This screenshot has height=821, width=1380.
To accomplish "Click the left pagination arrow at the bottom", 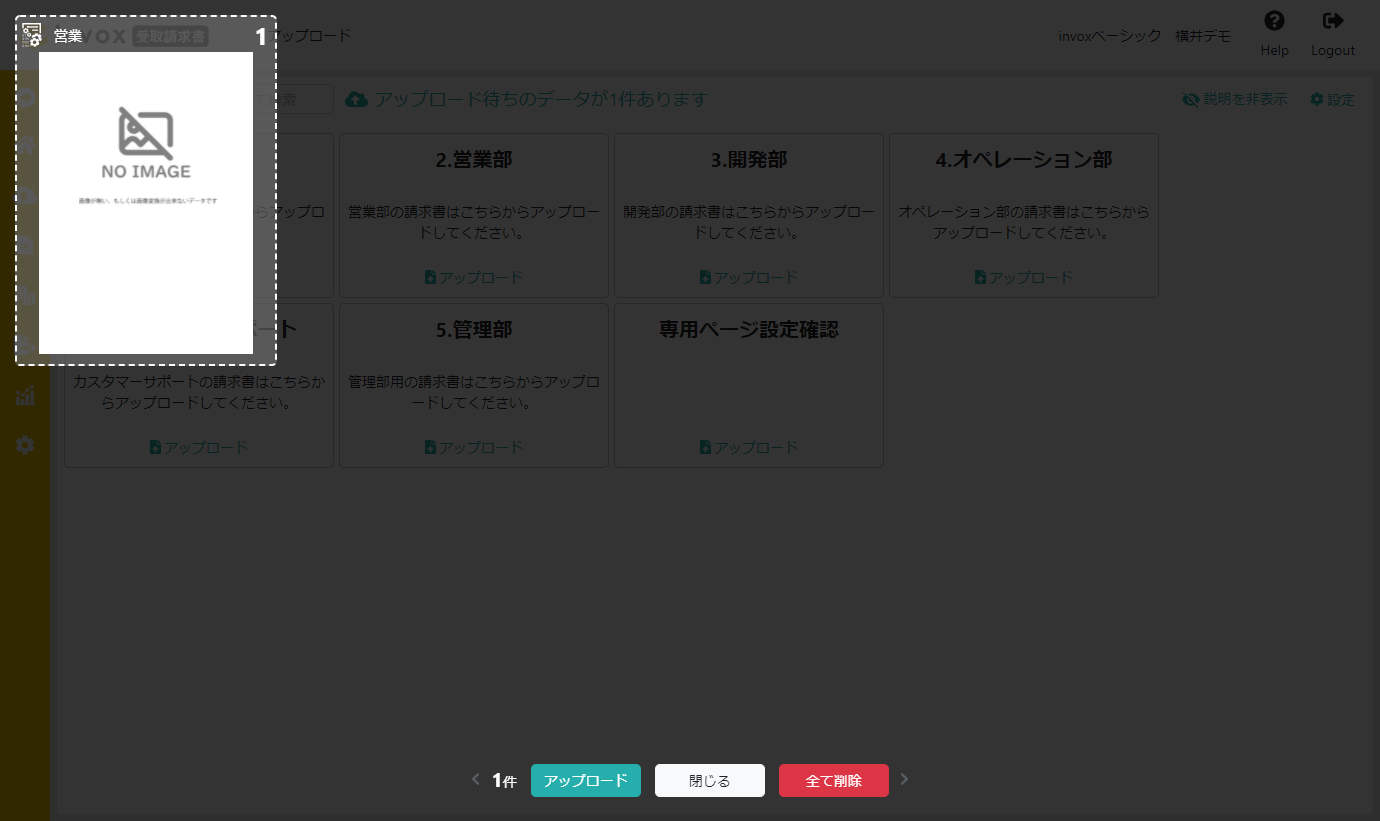I will 475,779.
